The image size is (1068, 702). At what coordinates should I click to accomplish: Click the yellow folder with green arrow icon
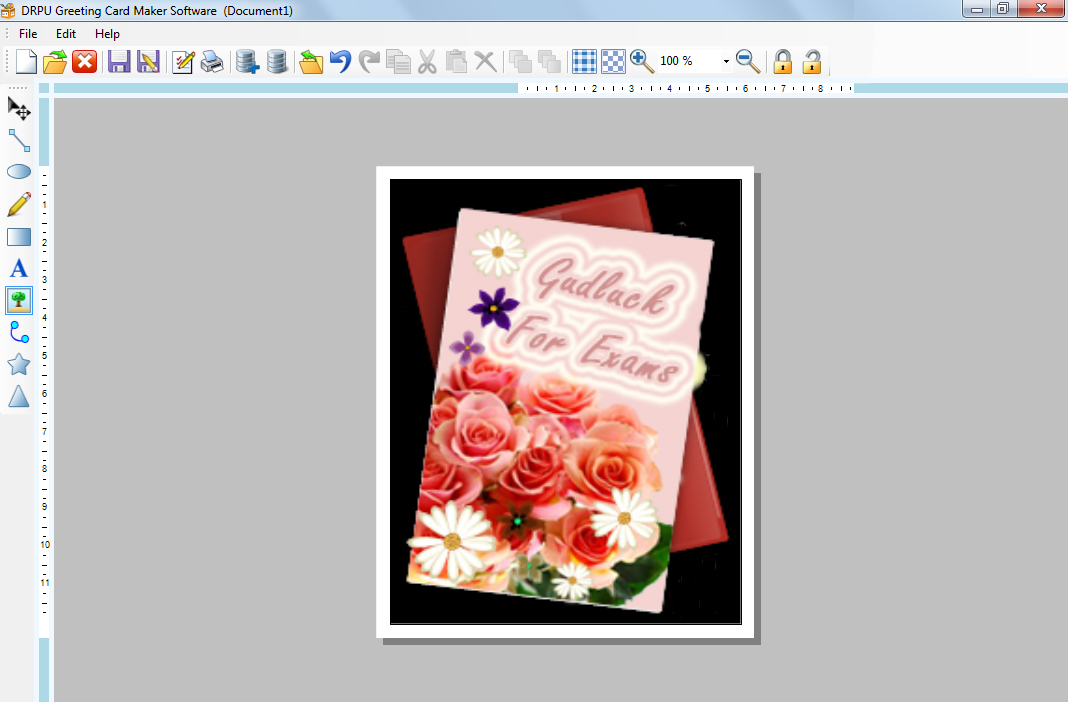coord(311,61)
